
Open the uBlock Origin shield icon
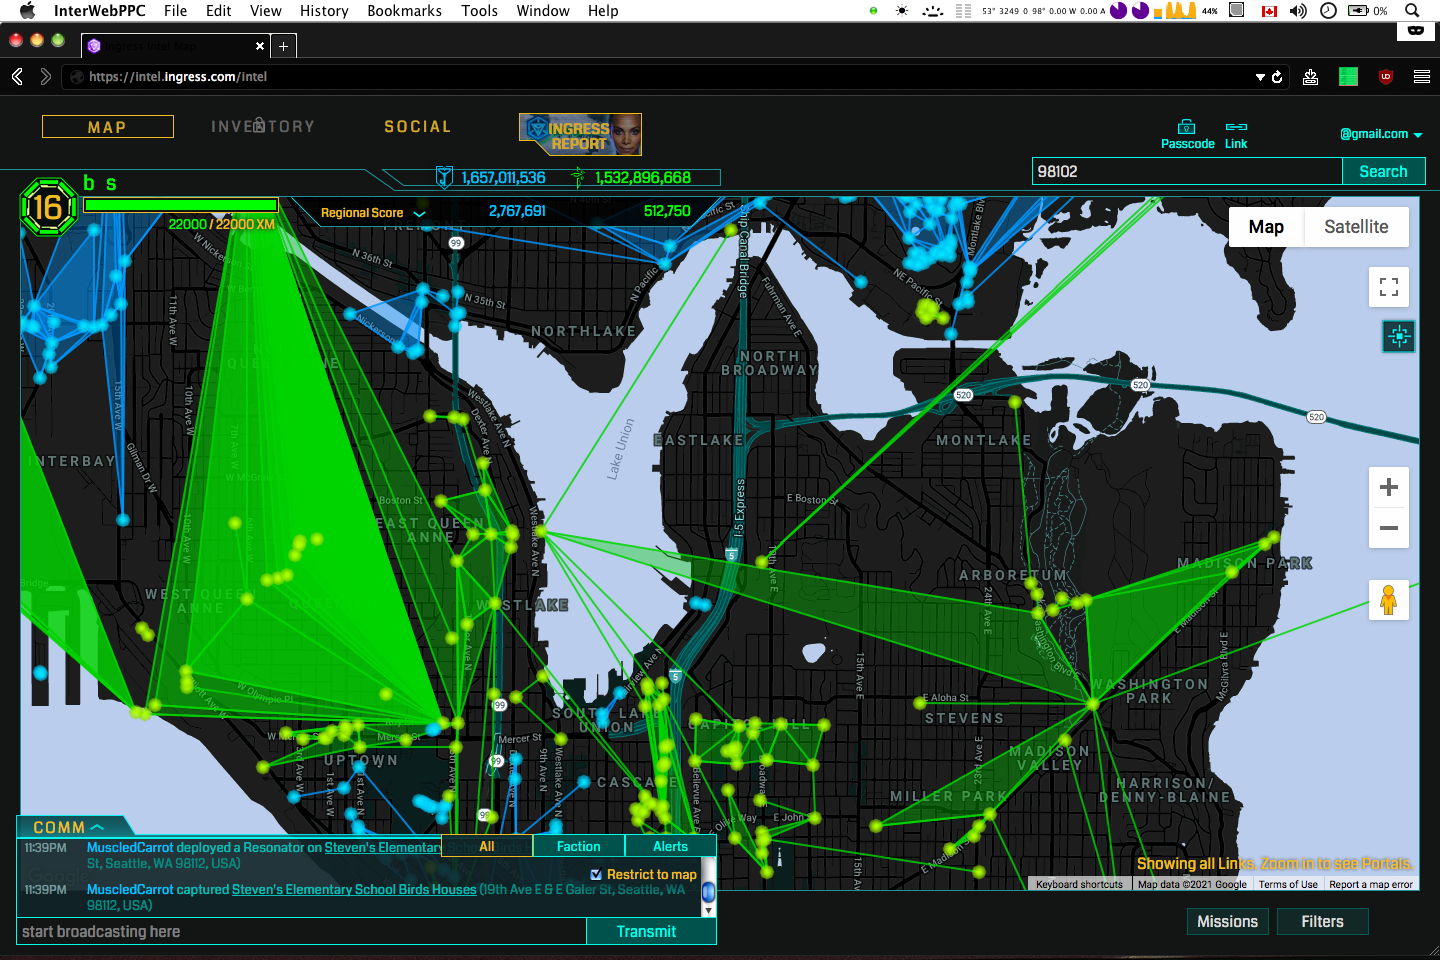(1386, 77)
